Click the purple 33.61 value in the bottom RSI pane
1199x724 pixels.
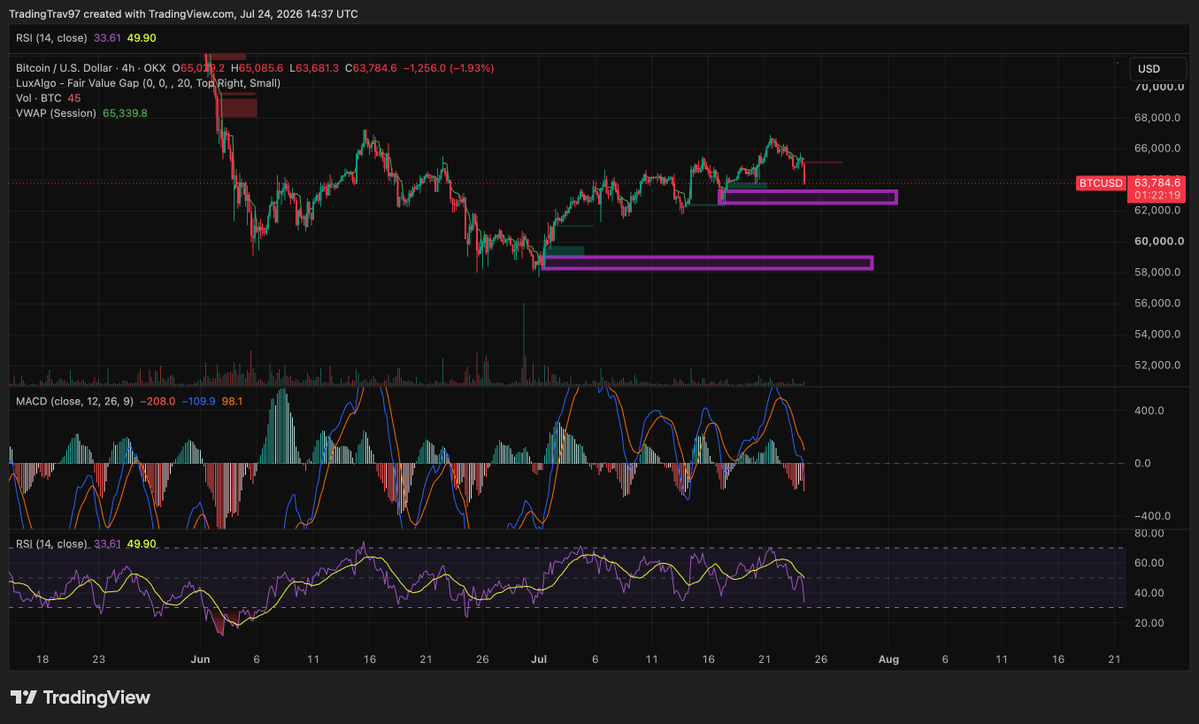click(108, 544)
